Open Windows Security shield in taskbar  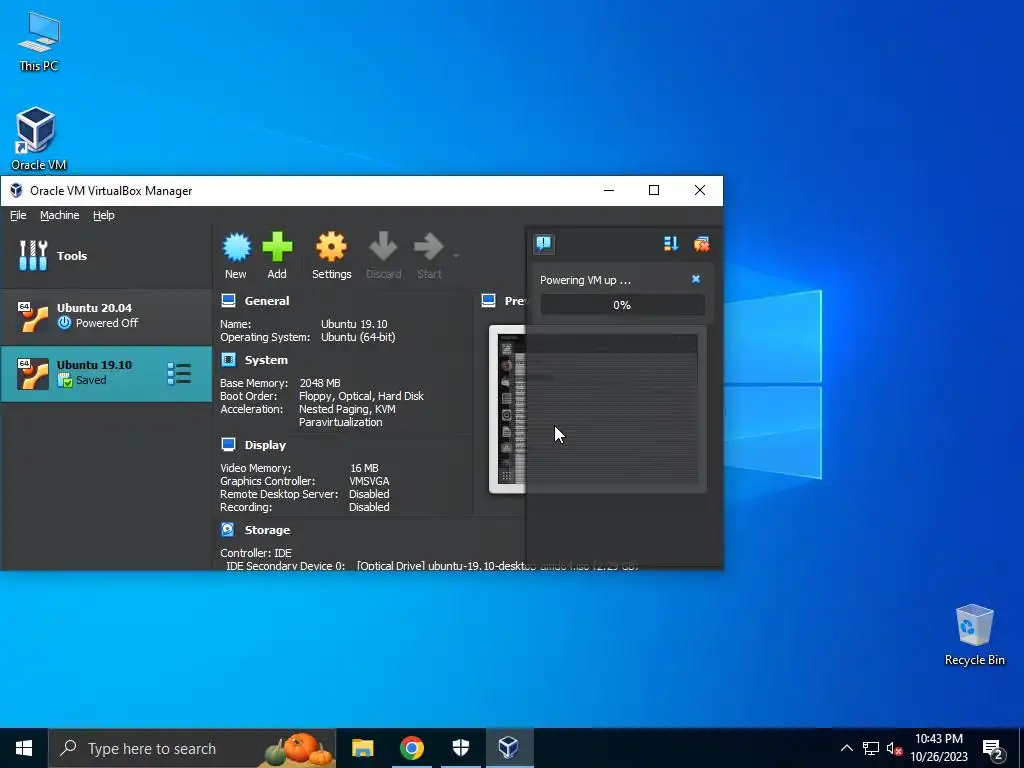click(460, 748)
